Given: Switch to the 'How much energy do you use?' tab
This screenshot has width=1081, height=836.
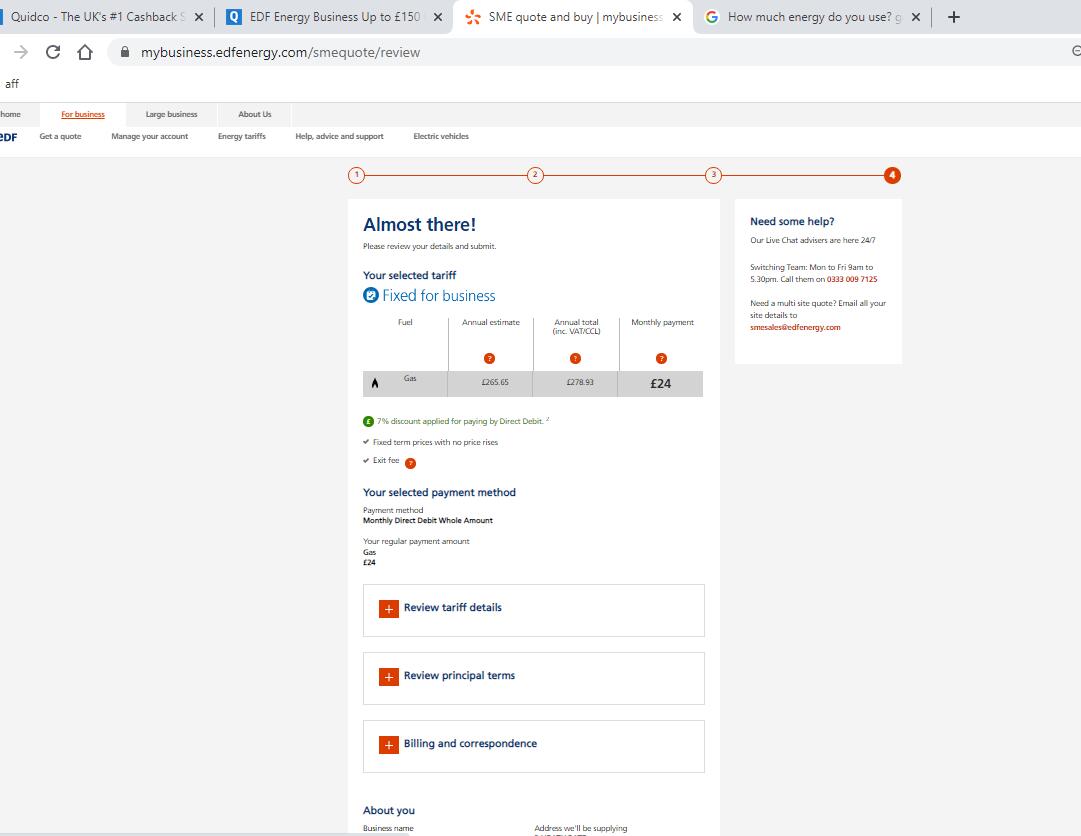Looking at the screenshot, I should pos(814,17).
